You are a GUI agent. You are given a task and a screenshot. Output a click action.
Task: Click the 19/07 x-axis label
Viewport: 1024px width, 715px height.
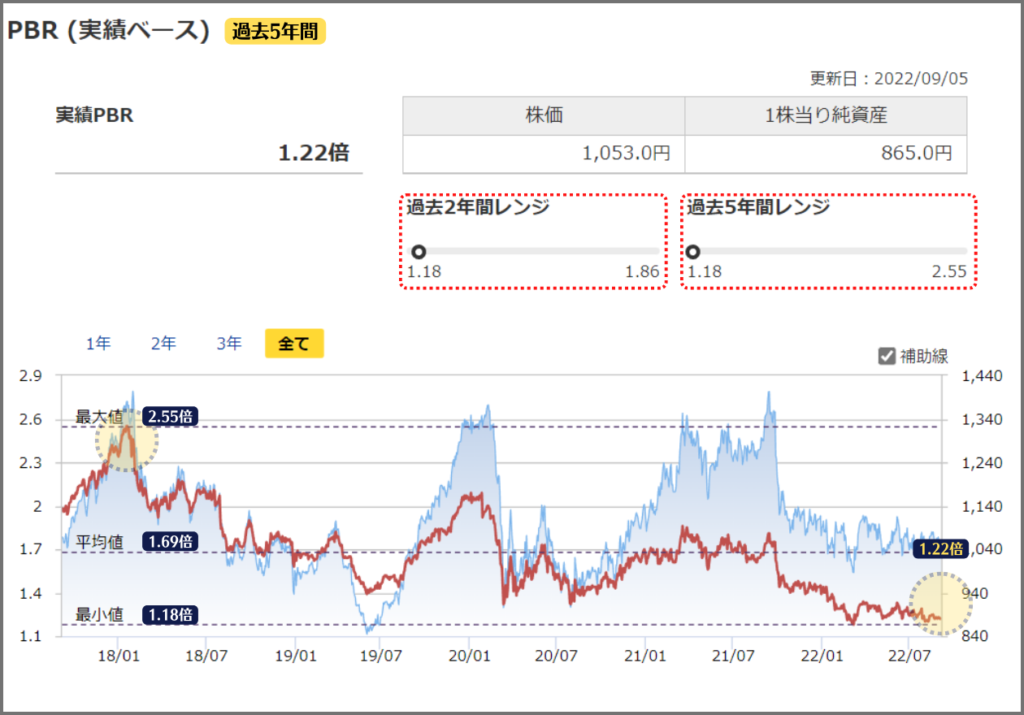pos(381,656)
